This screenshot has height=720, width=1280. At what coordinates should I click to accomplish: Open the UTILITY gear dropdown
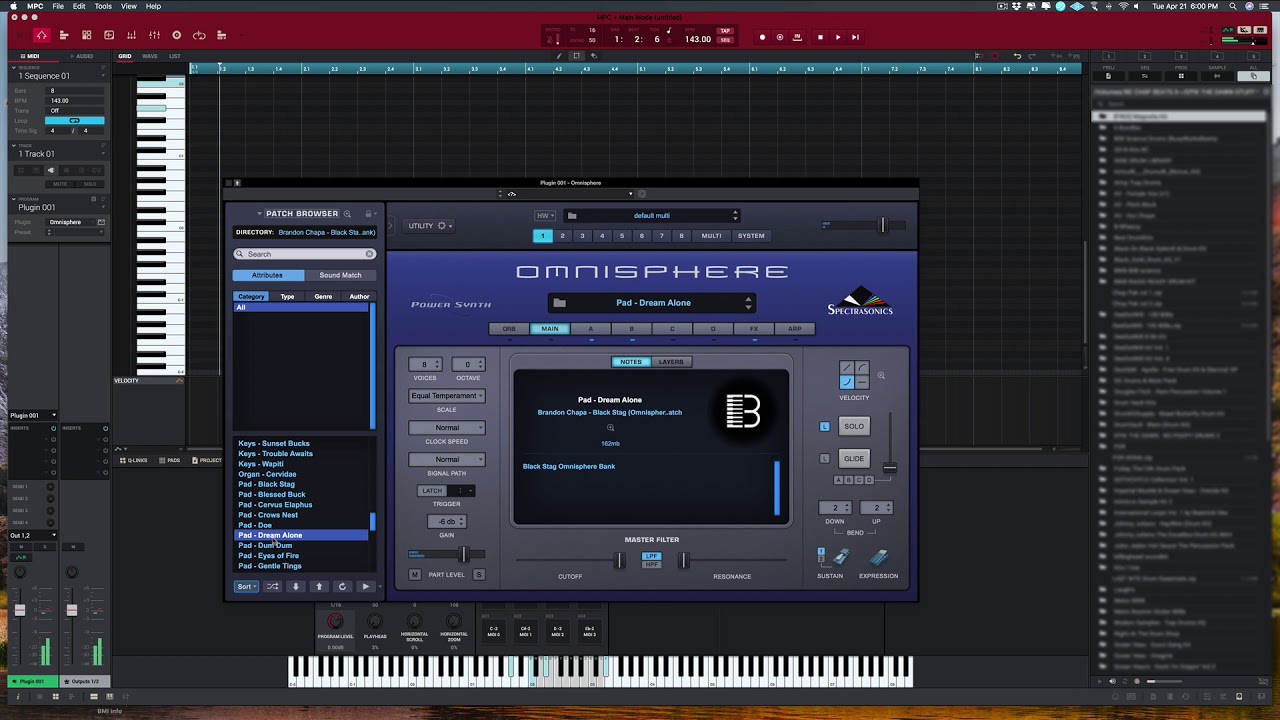[430, 226]
